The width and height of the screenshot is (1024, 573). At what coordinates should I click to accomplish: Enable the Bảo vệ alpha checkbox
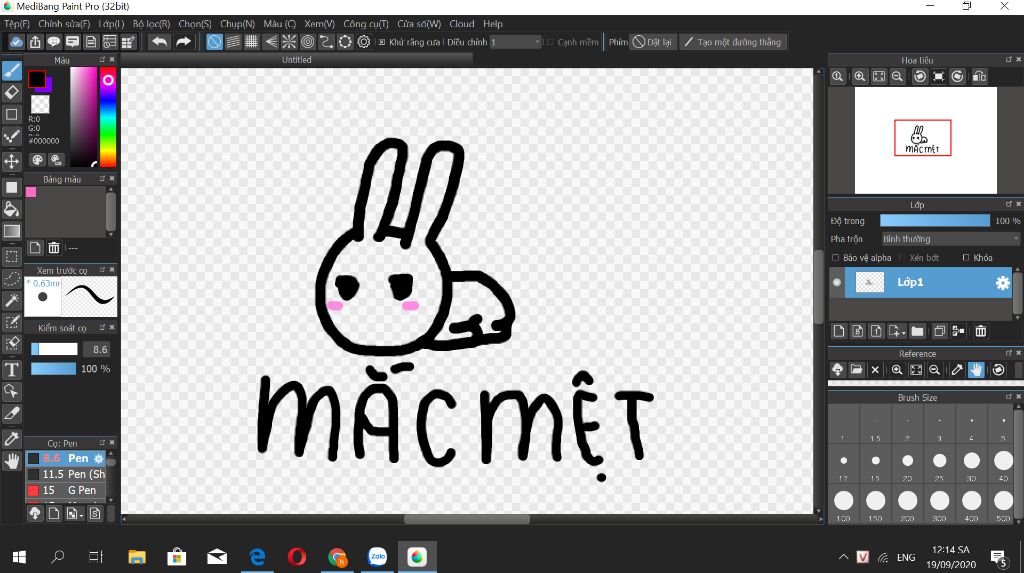tap(835, 257)
